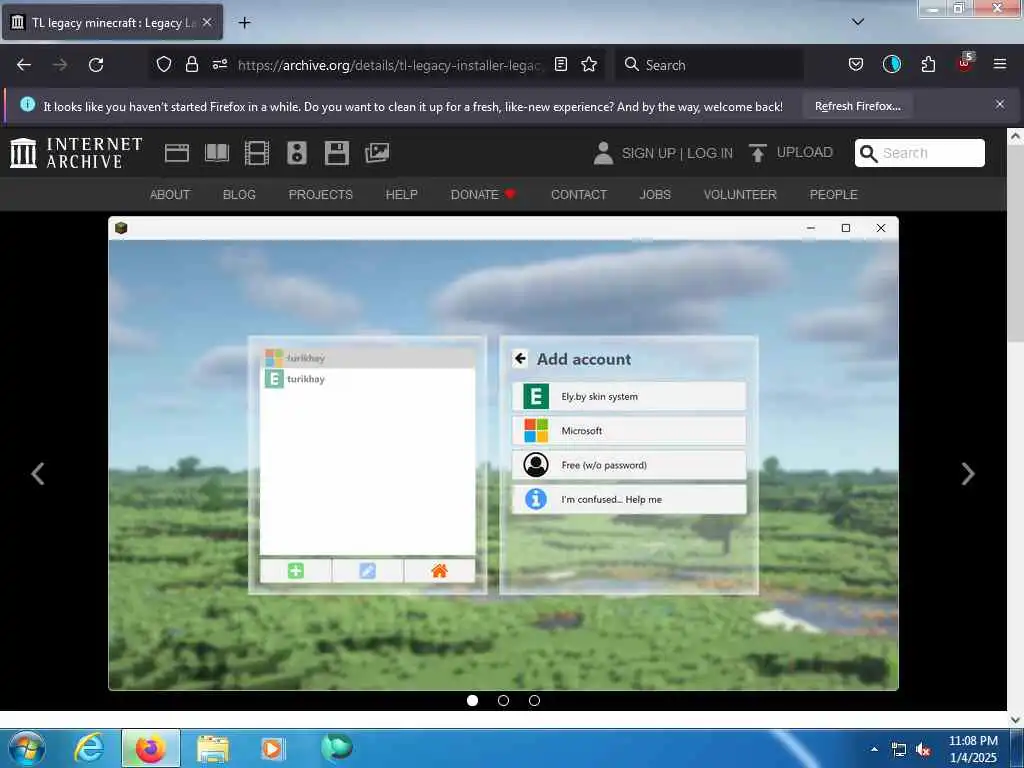The image size is (1024, 768).
Task: Open the VOLUNTEER menu item
Action: tap(740, 195)
